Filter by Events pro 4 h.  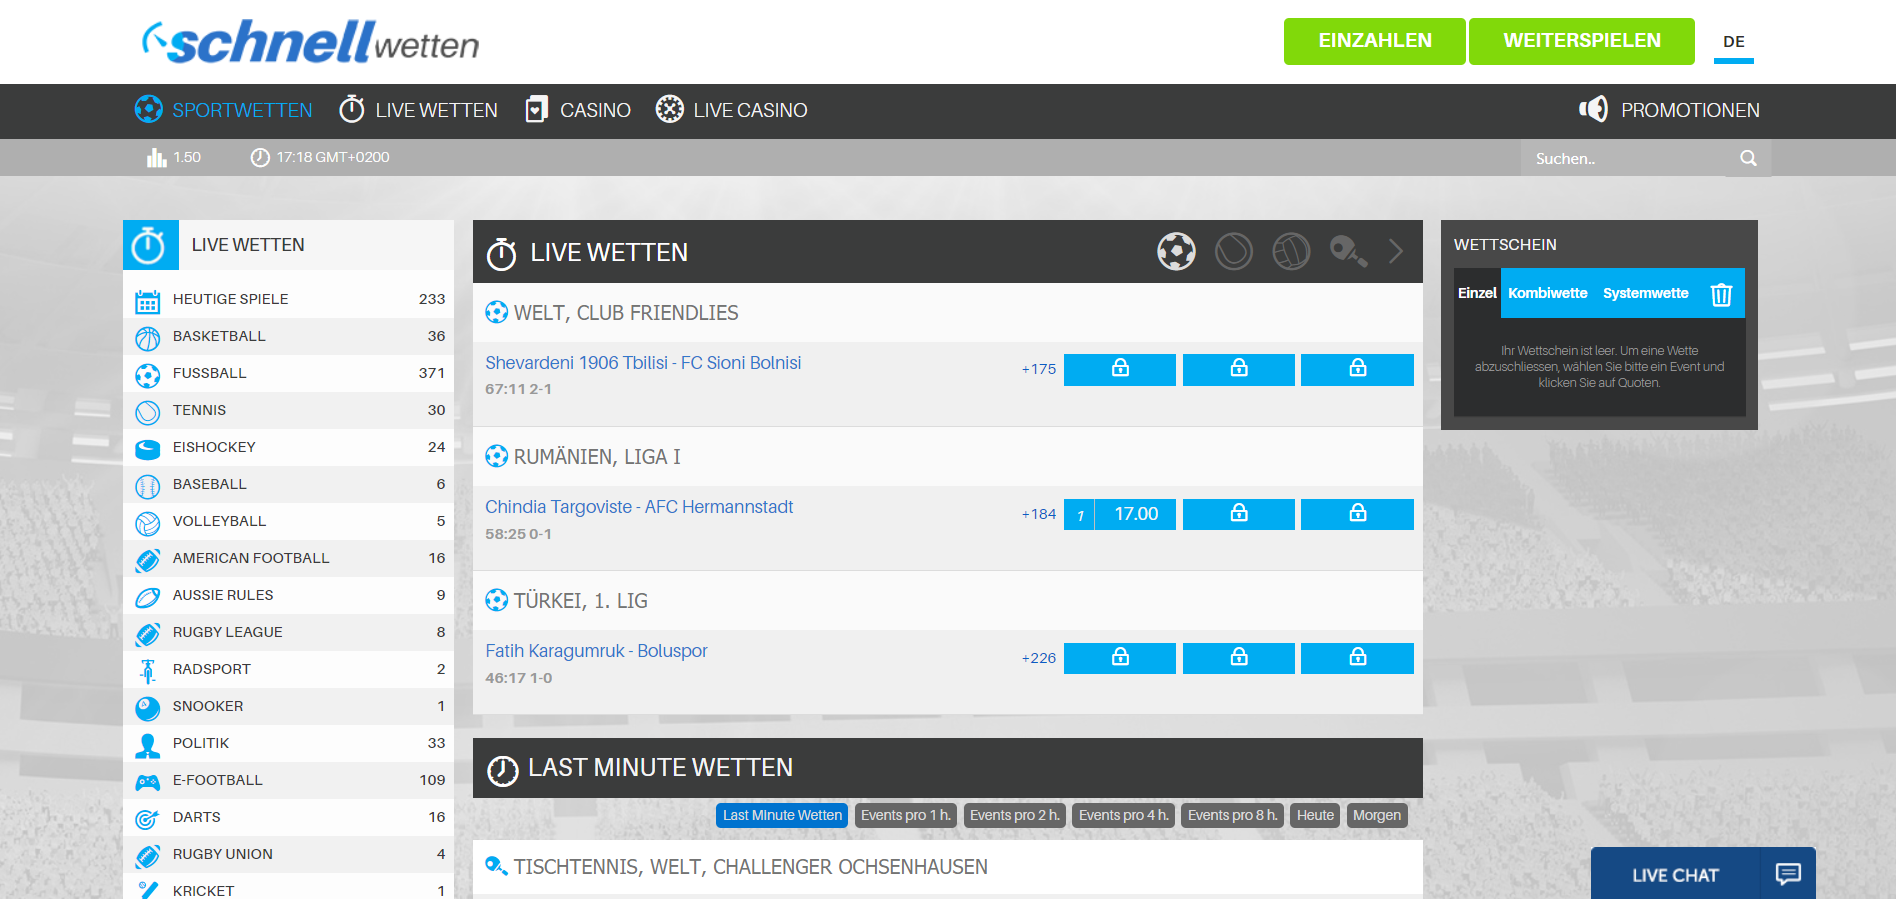tap(1123, 815)
